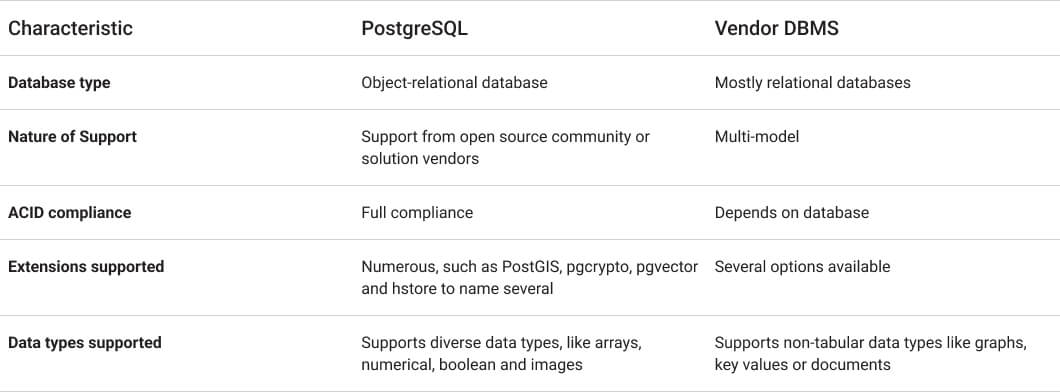Click the Nature of Support row label
Image resolution: width=1060 pixels, height=392 pixels.
pos(72,137)
